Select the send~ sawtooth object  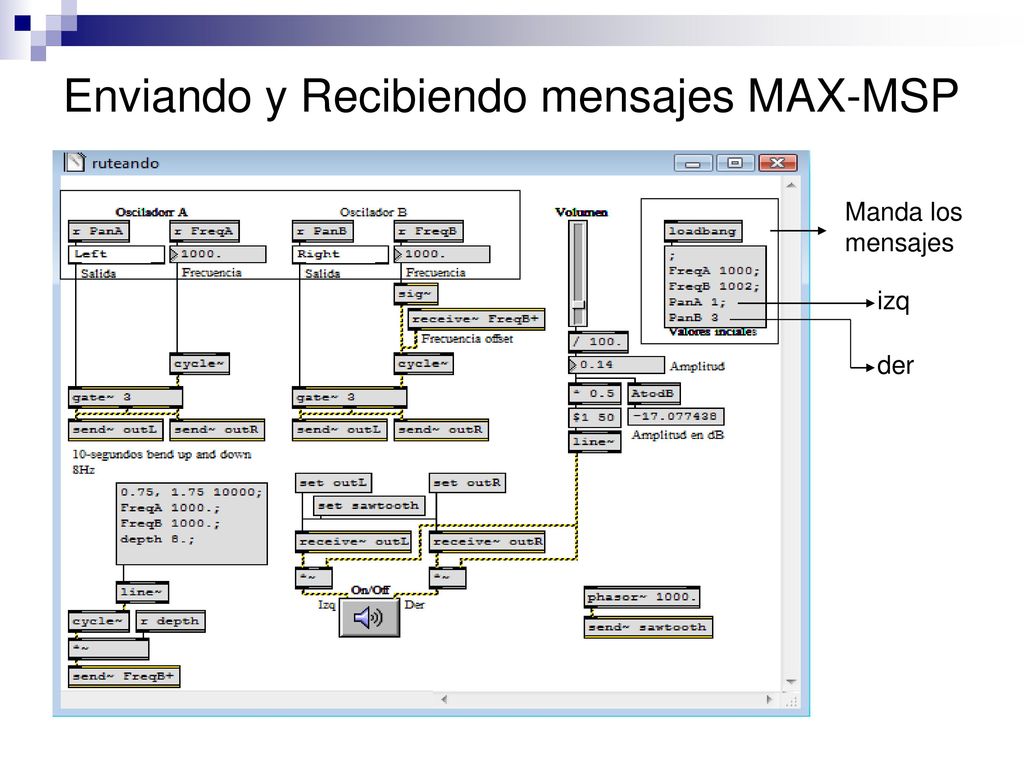[647, 628]
